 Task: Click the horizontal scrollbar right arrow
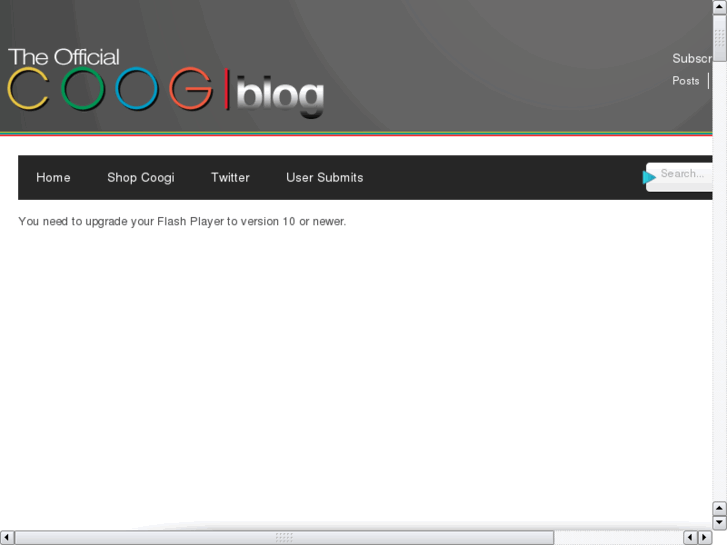click(x=705, y=538)
